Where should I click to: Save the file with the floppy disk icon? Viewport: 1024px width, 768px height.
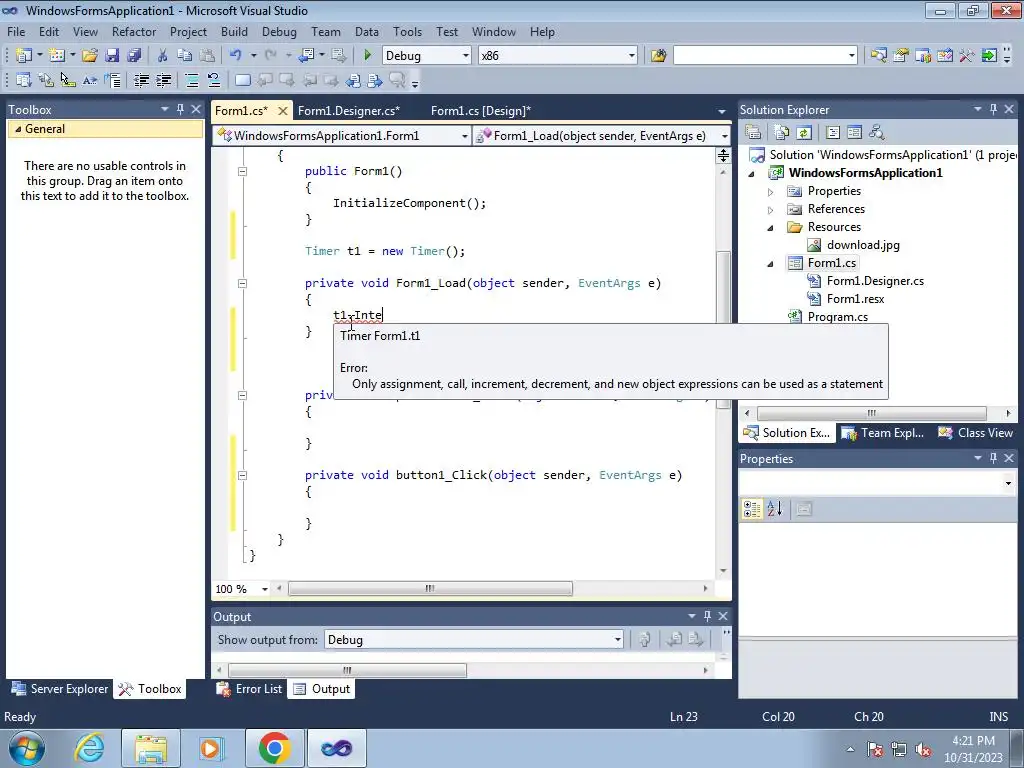click(112, 56)
